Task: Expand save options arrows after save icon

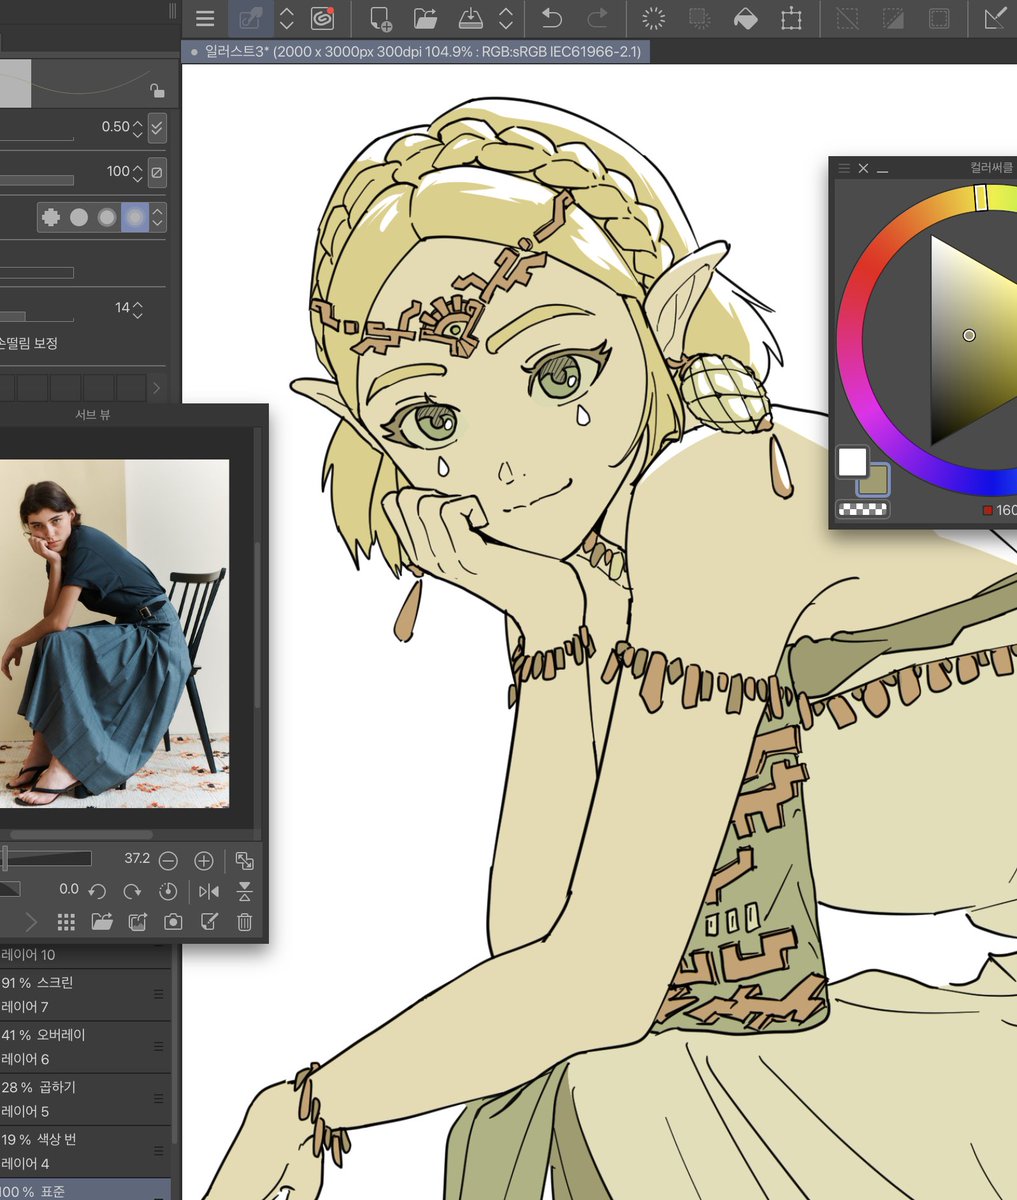Action: [506, 18]
